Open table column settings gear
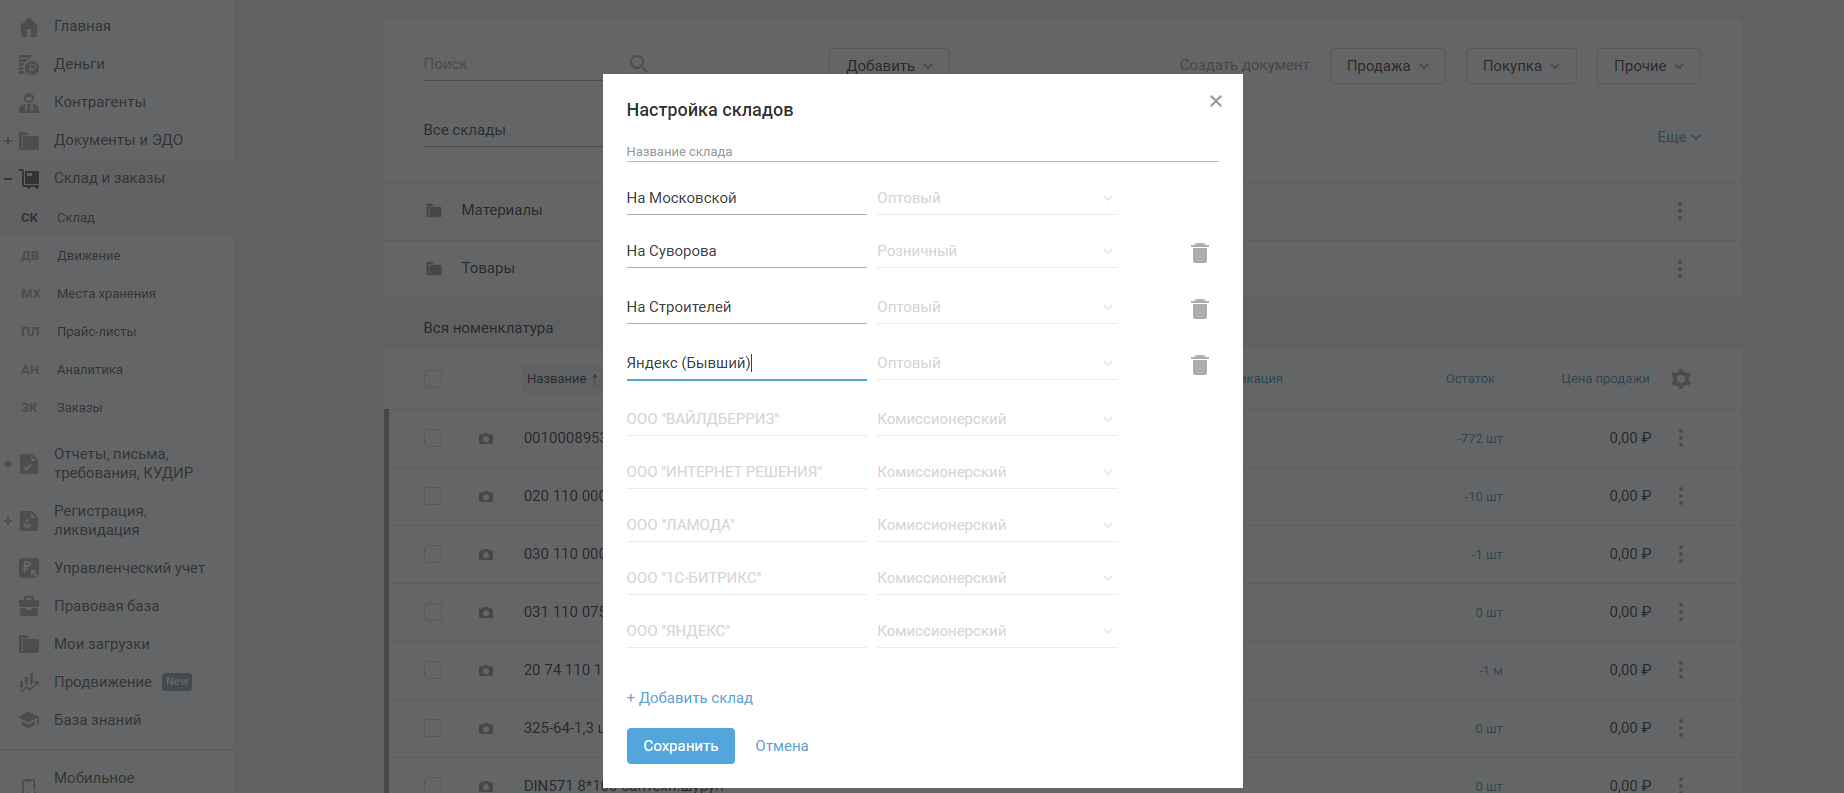The width and height of the screenshot is (1844, 793). [x=1681, y=379]
